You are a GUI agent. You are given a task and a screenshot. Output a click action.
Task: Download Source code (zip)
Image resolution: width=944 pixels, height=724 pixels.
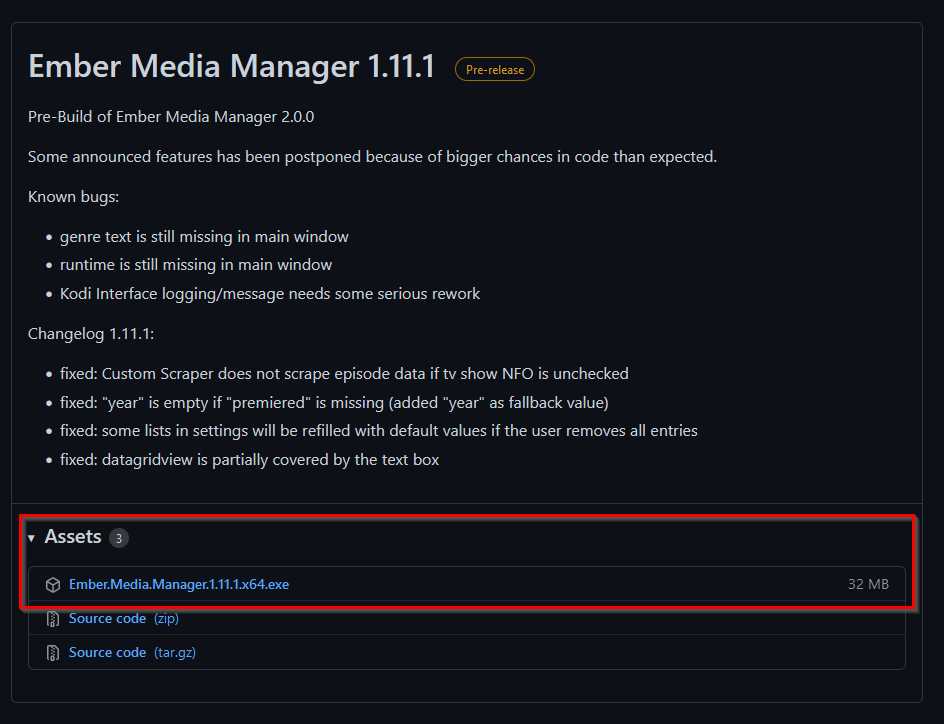coord(123,619)
